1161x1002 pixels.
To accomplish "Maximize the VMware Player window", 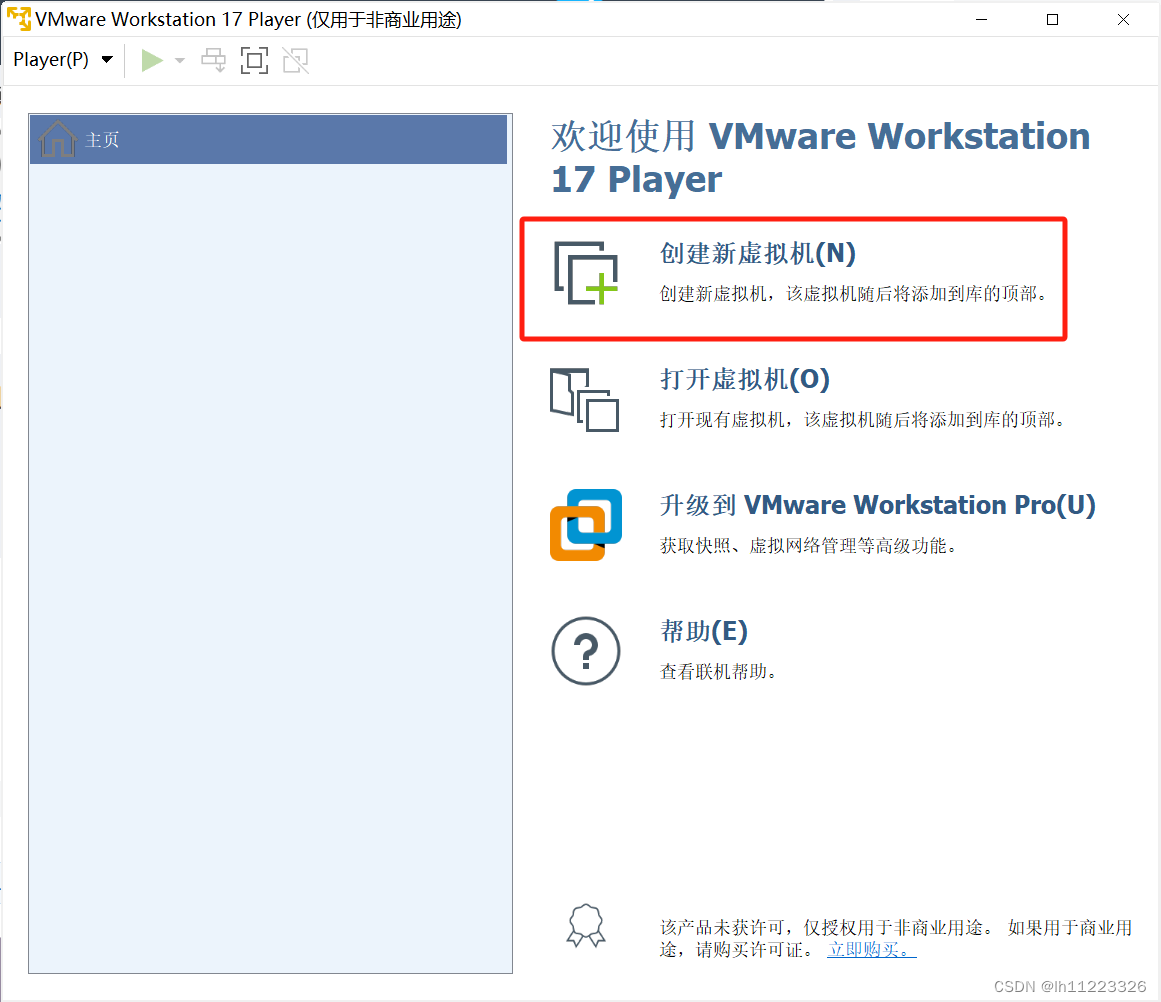I will click(x=1052, y=19).
